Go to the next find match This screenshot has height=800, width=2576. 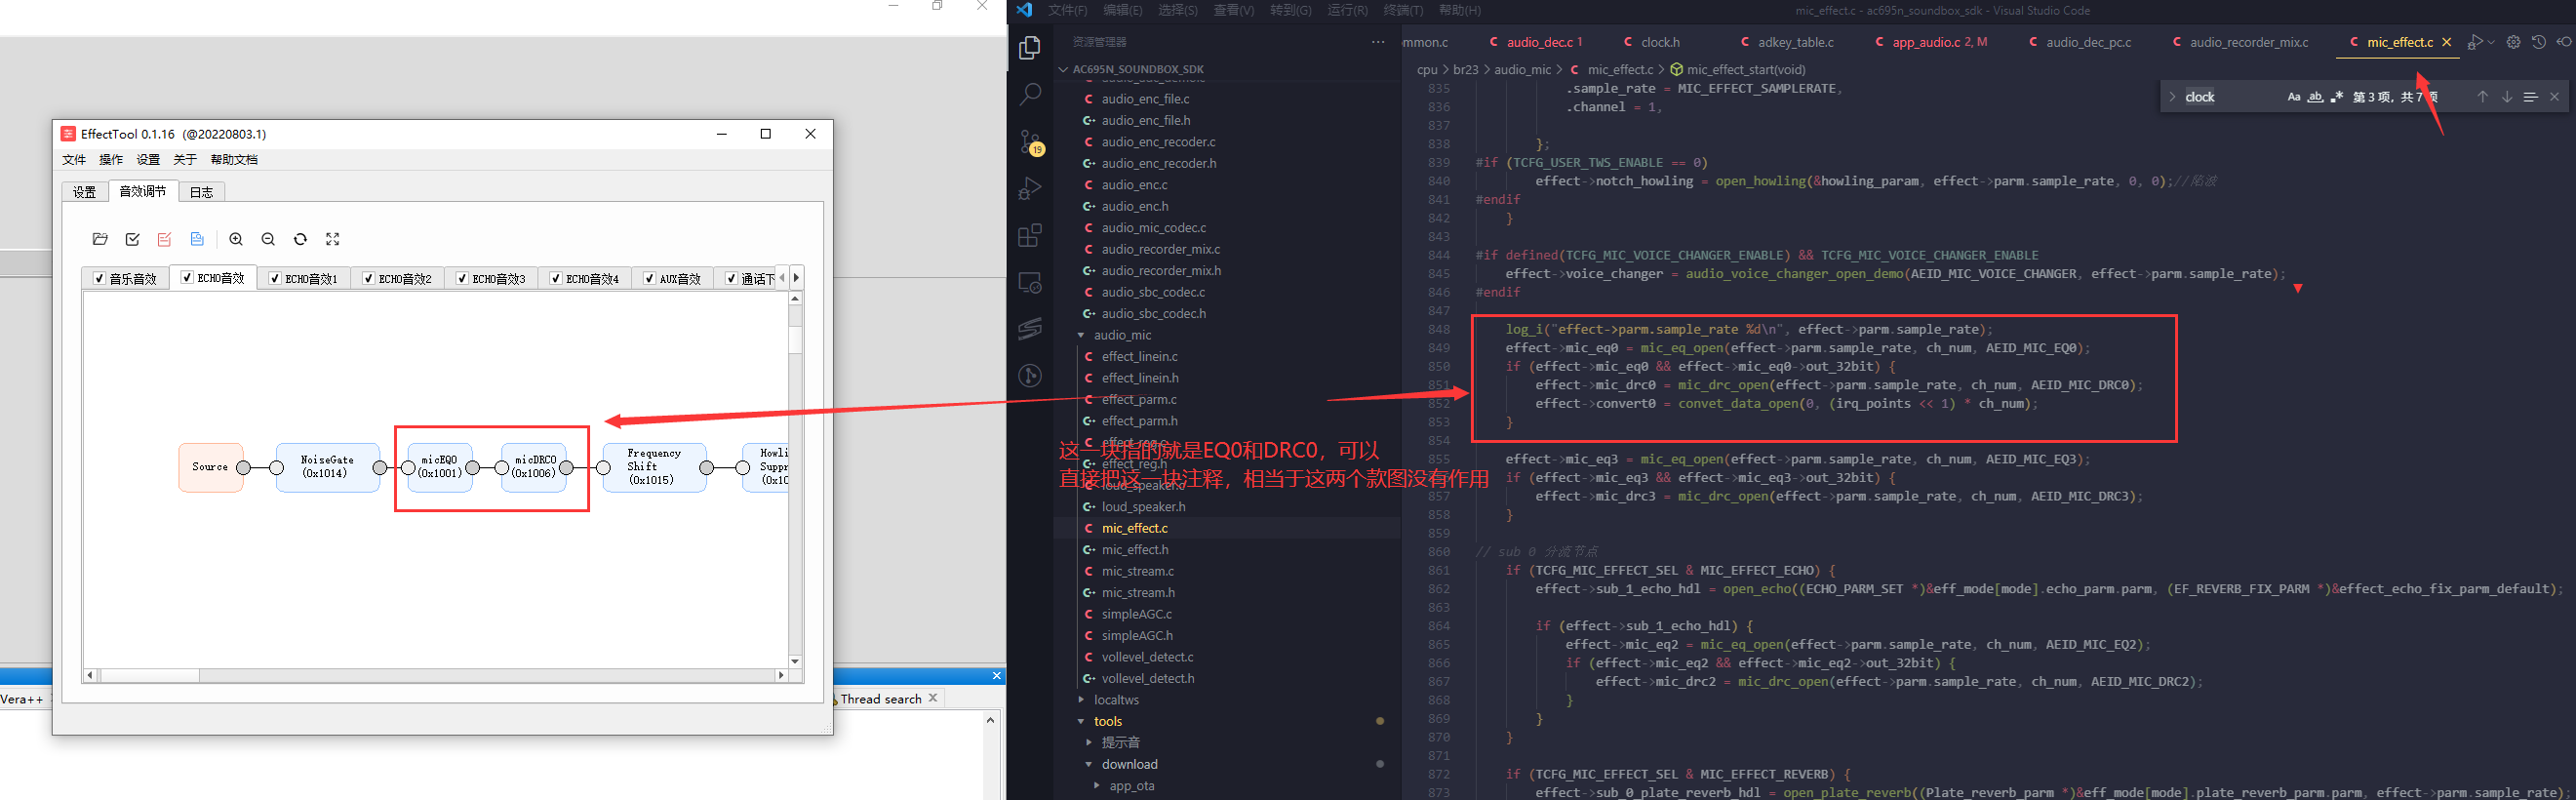pos(2507,97)
